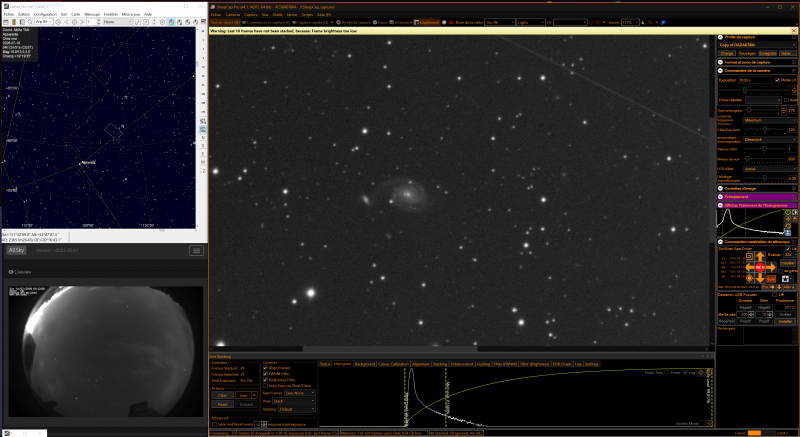
Task: Click the magnifier icon in the Cartes du Ciel toolbar
Action: (30, 22)
